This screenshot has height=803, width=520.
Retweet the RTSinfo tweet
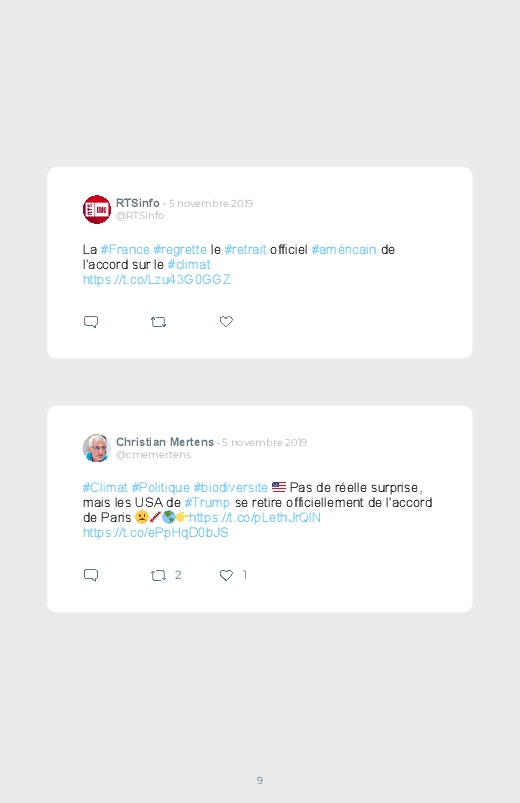[158, 322]
